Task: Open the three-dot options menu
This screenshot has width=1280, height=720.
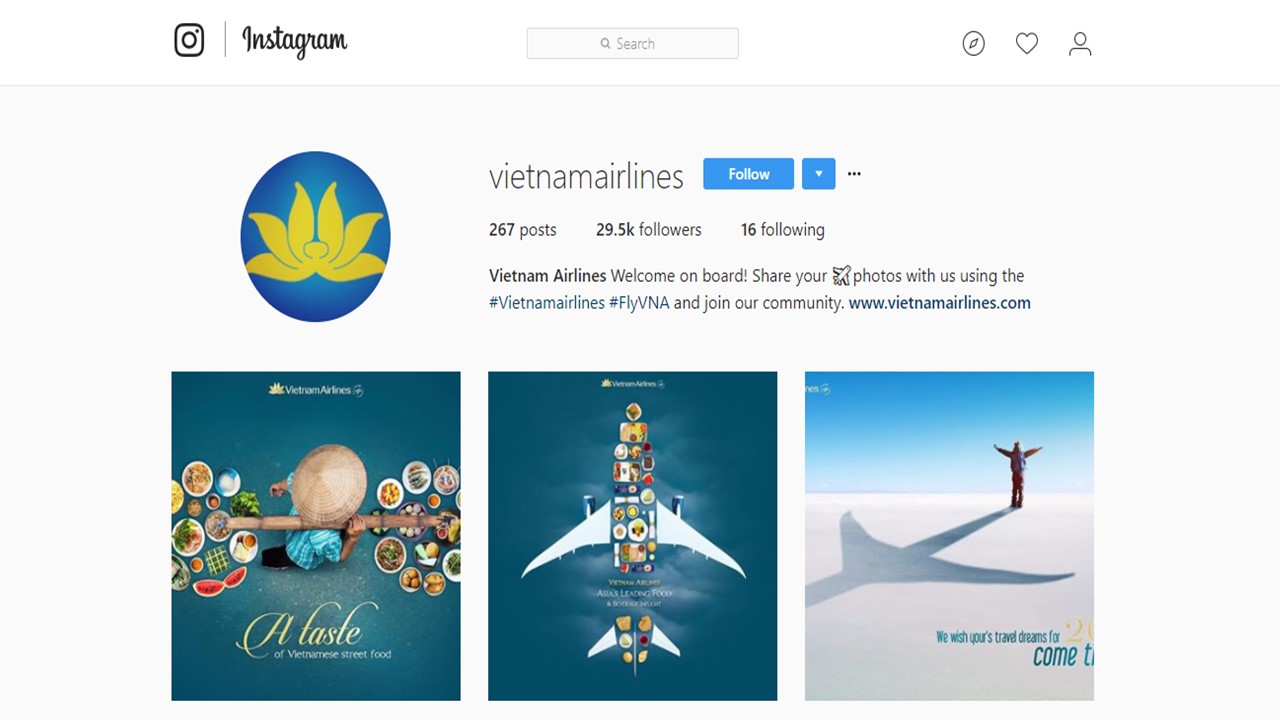Action: coord(854,174)
